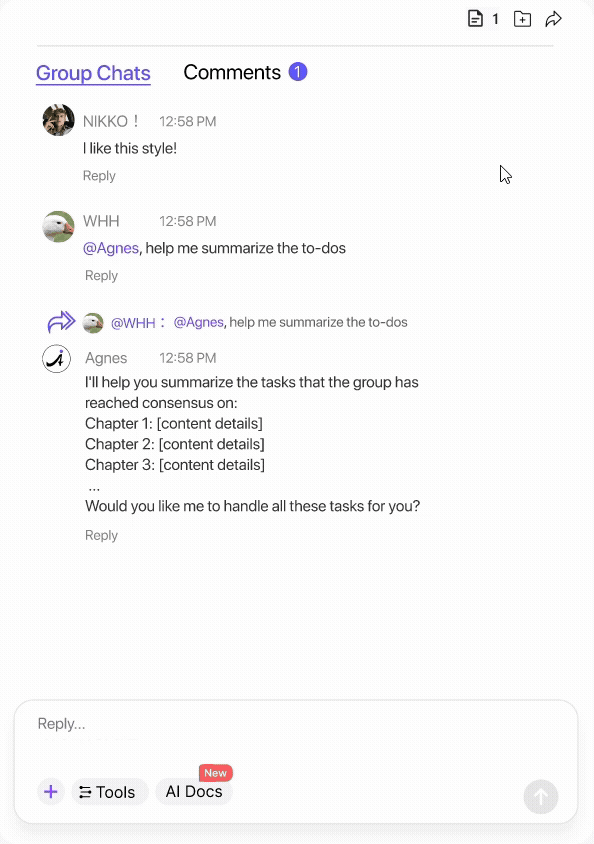Click Agnes's AI avatar icon
Screen dimensions: 594x844
tap(56, 358)
